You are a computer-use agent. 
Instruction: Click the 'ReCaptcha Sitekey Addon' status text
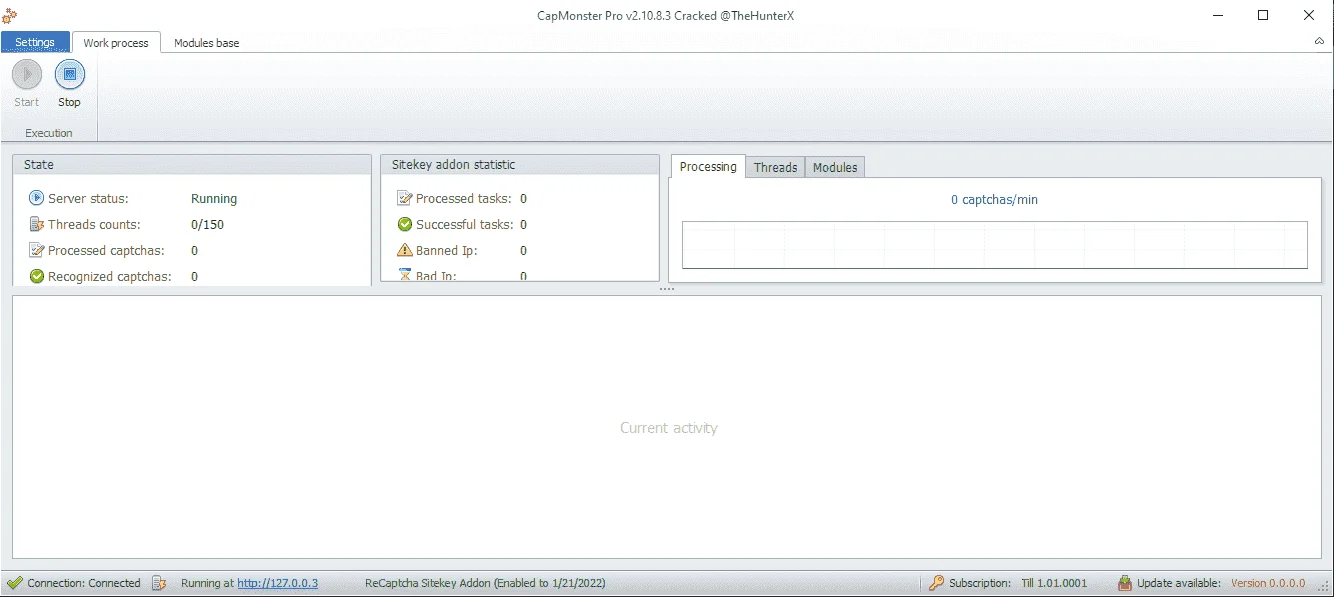485,583
